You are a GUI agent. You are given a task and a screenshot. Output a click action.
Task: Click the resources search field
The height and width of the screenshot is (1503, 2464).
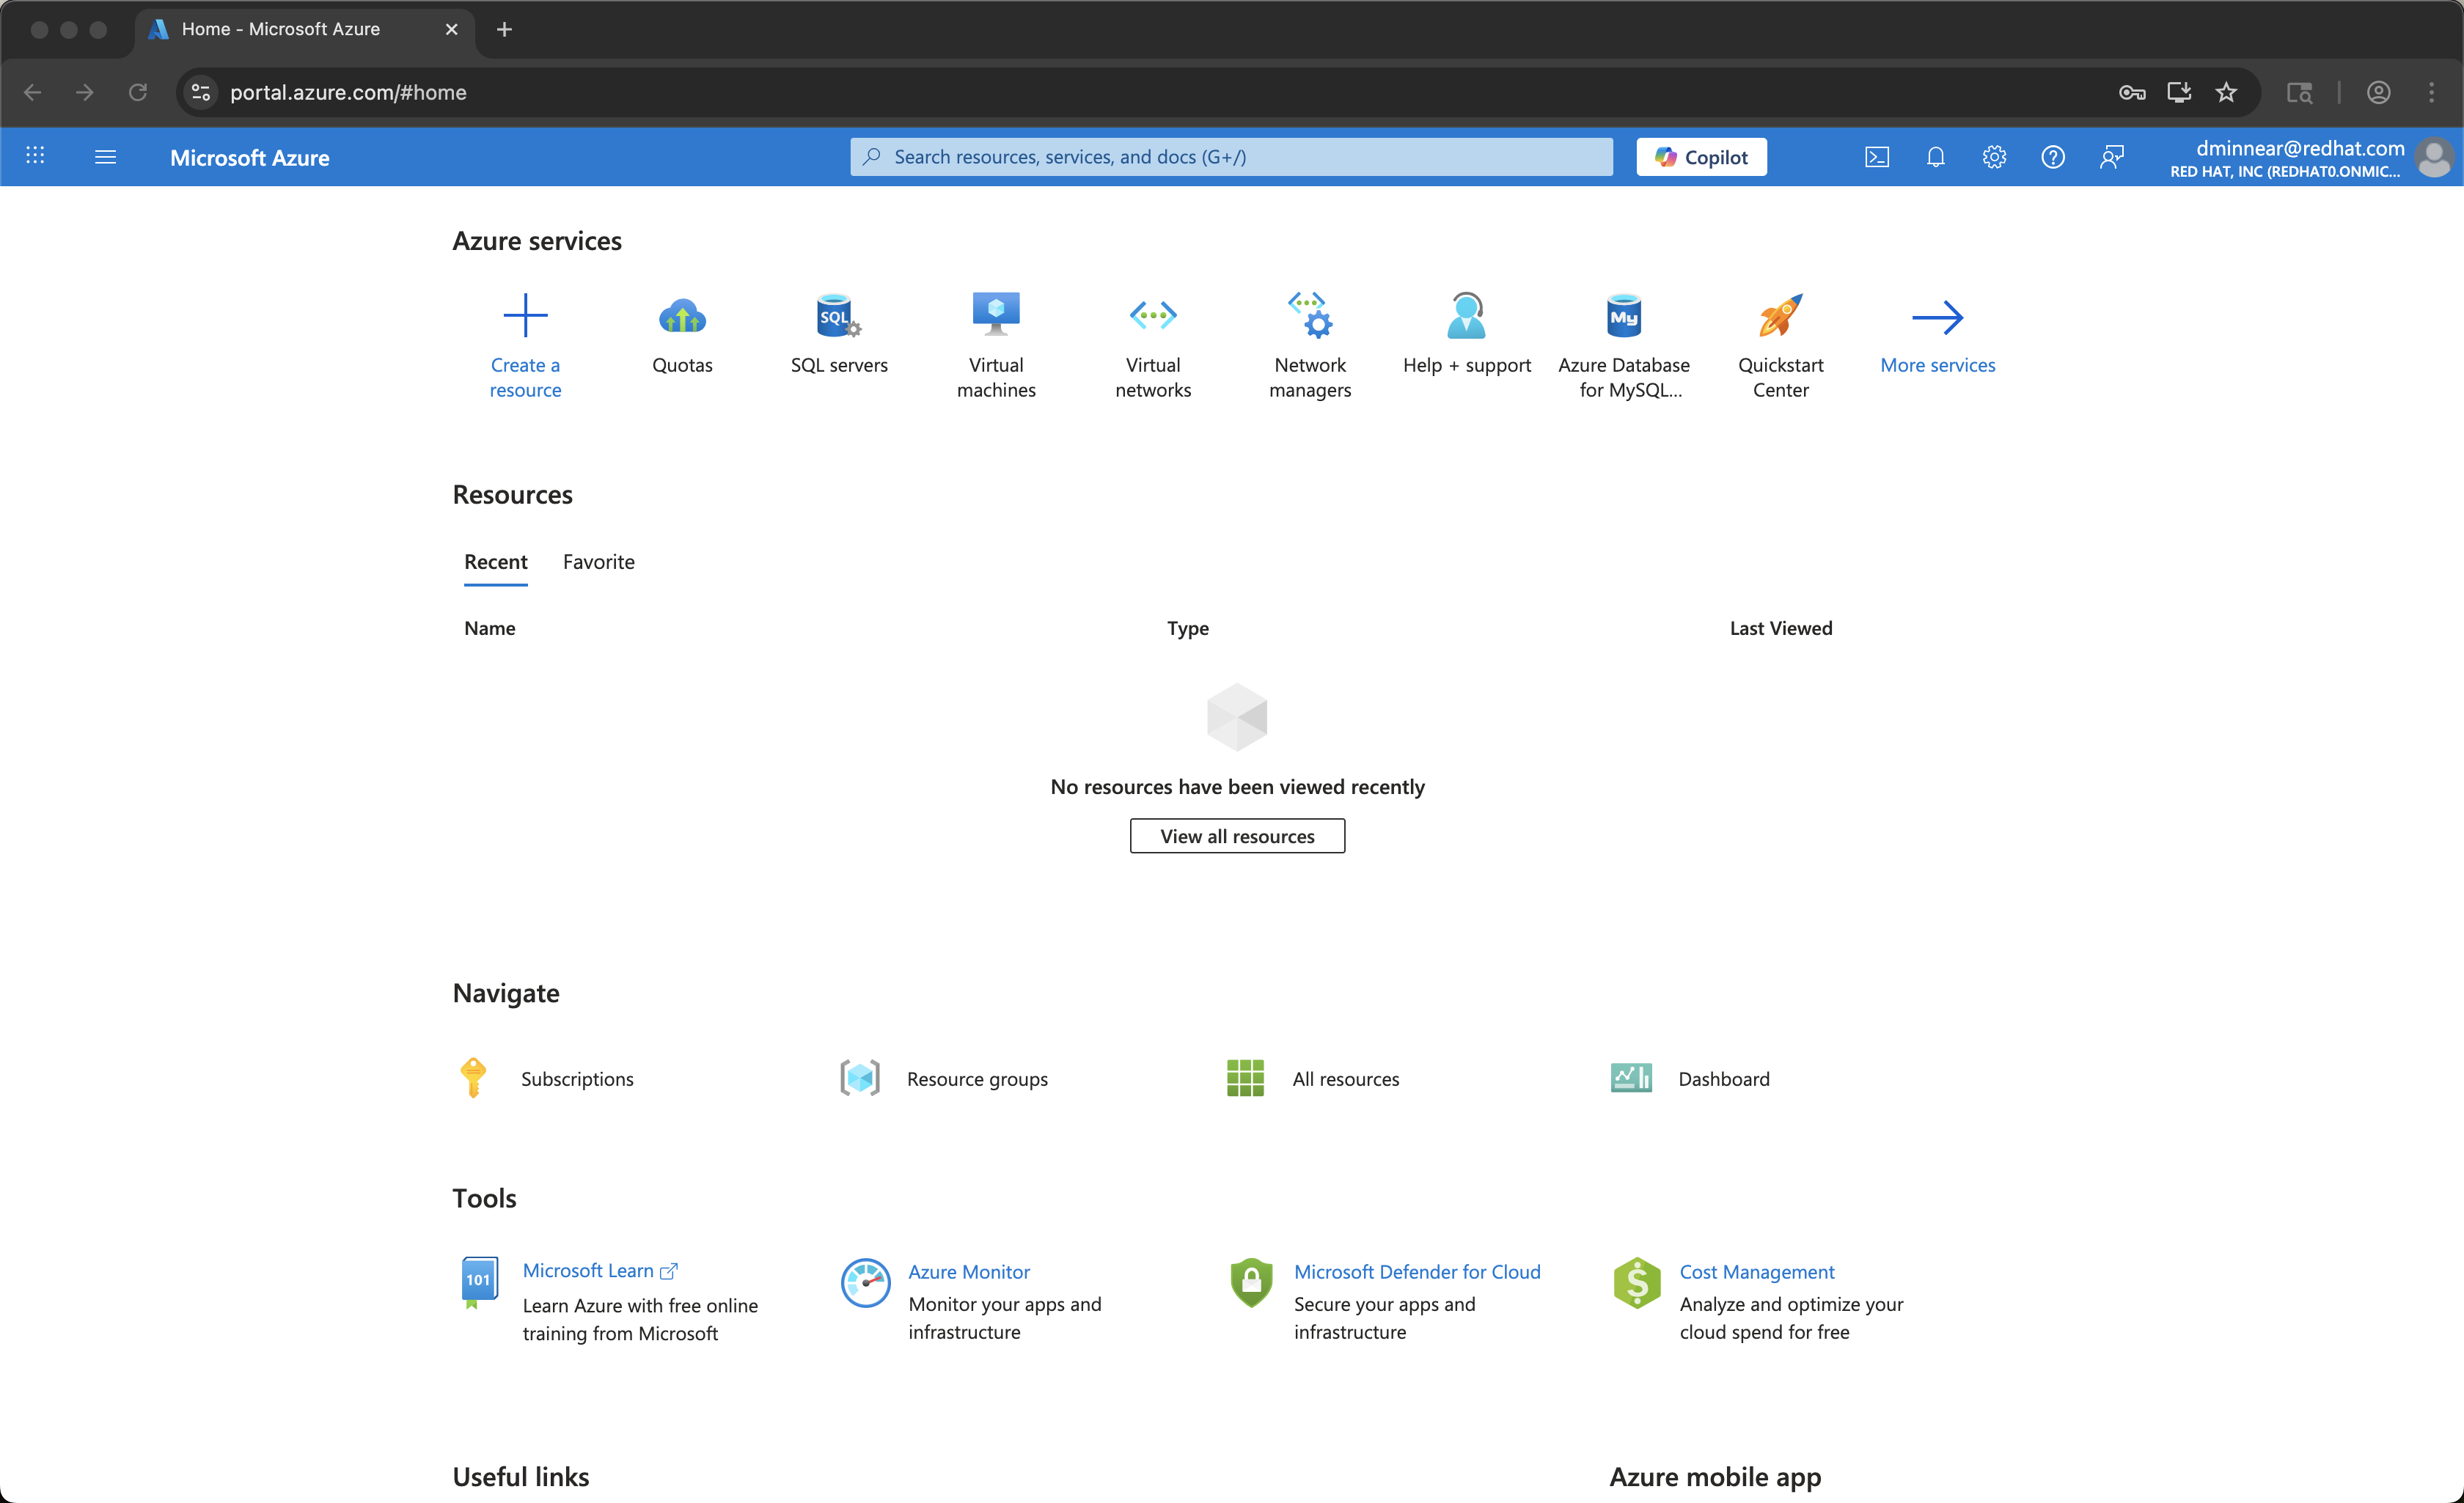coord(1230,156)
